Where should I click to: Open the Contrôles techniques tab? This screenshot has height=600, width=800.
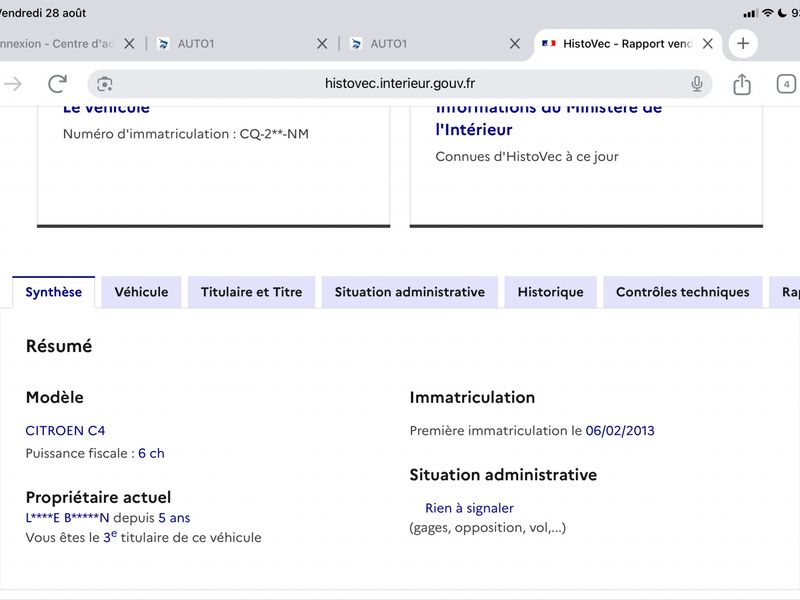[x=683, y=292]
